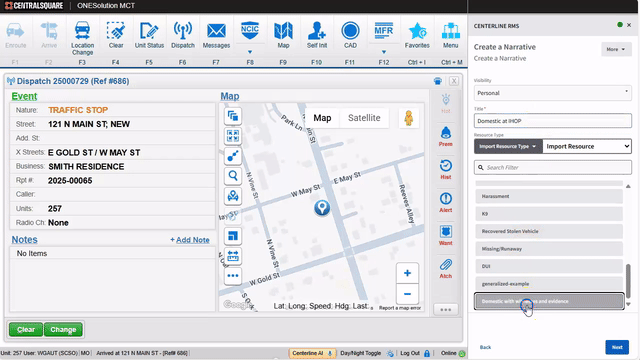Toggle the Centerline AI microphone button
Viewport: 640px width, 360px height.
[313, 353]
